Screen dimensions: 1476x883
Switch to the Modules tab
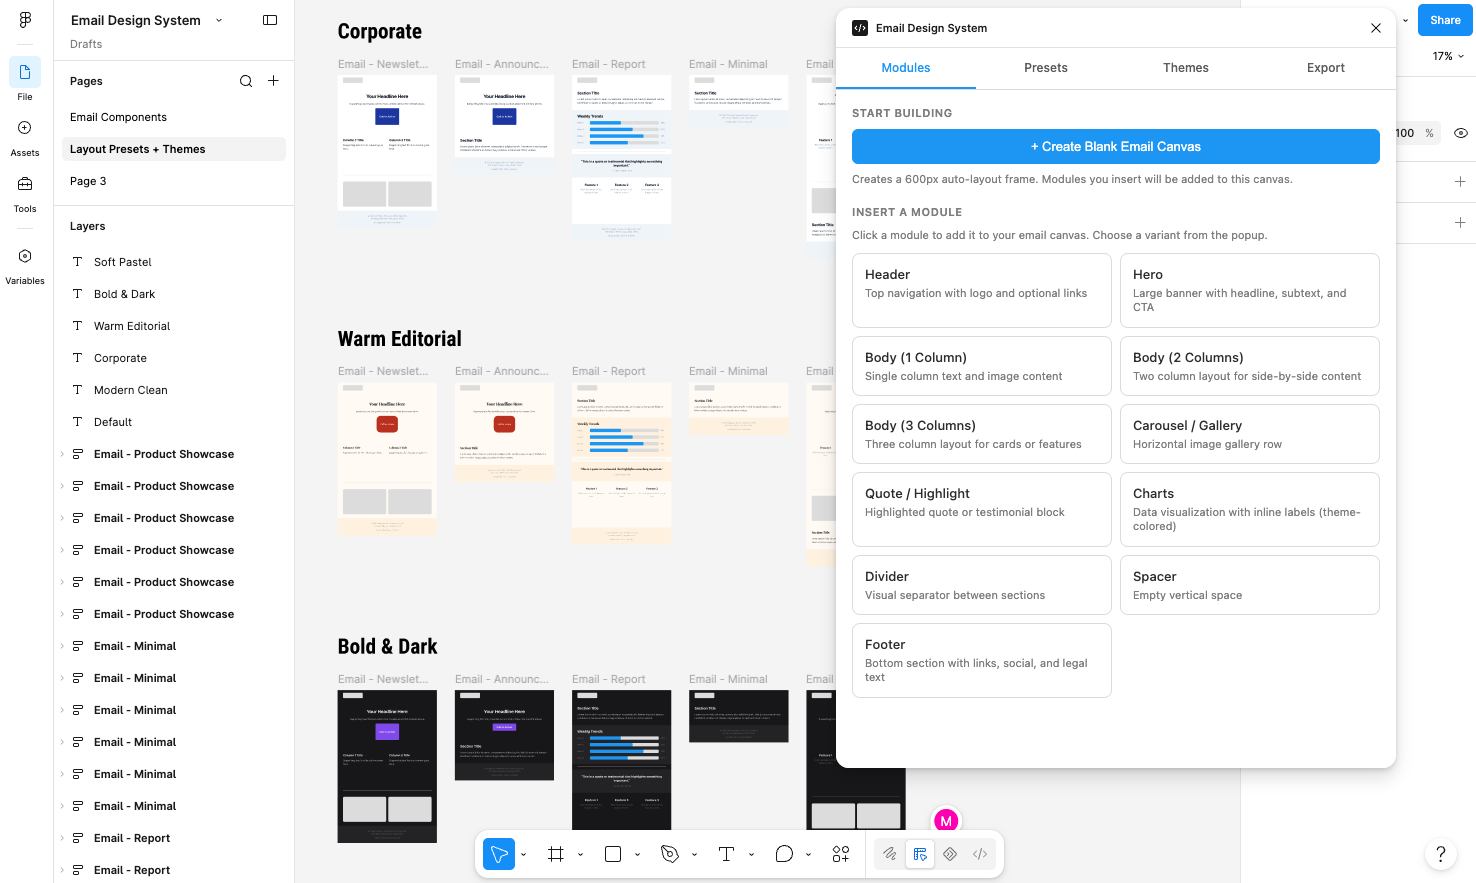pos(906,68)
